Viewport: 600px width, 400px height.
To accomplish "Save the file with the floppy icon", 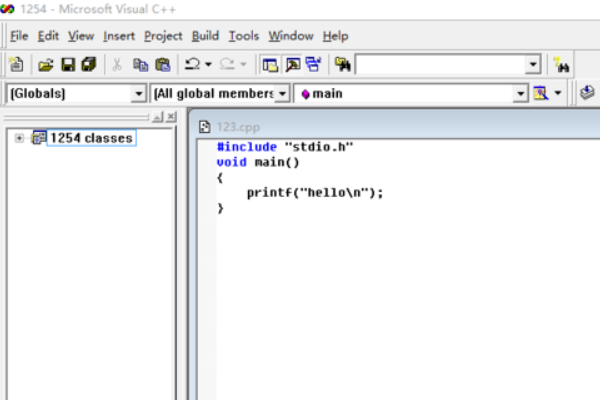I will point(68,65).
